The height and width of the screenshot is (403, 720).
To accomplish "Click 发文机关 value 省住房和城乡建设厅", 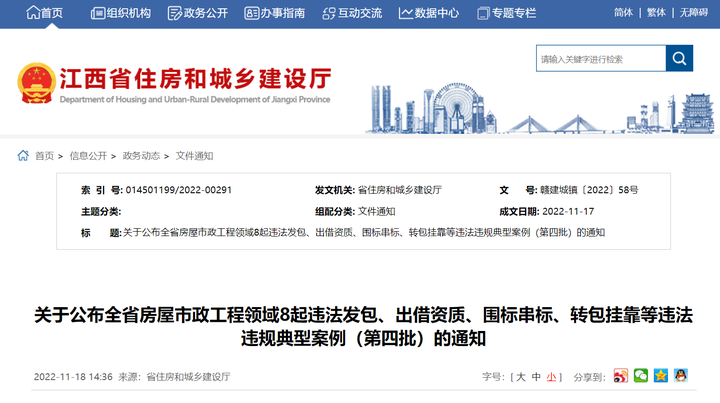I will tap(399, 190).
